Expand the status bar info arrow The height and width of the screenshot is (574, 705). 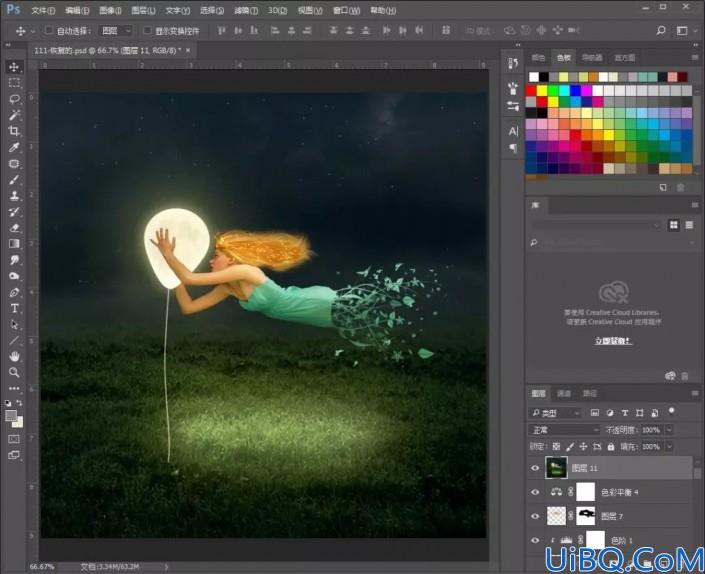166,567
